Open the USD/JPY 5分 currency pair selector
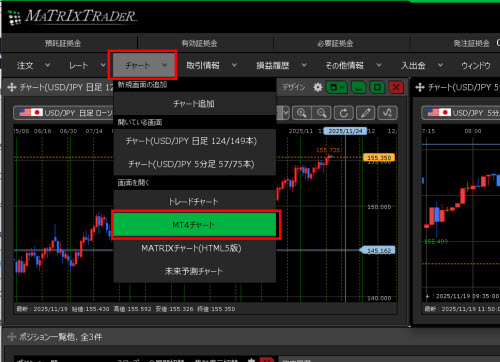Viewport: 500px width, 362px height. 461,113
